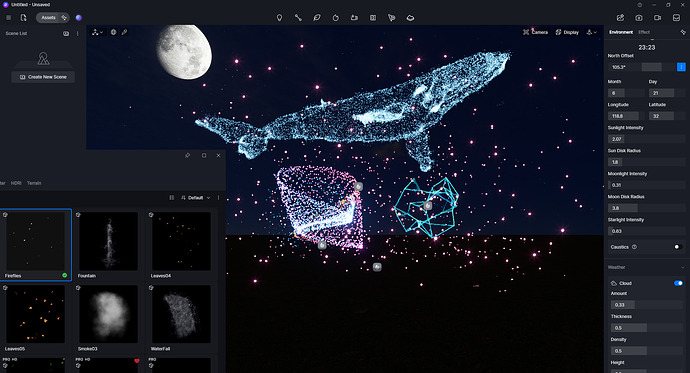Click the Display button in viewport
This screenshot has width=690, height=373.
(x=567, y=32)
